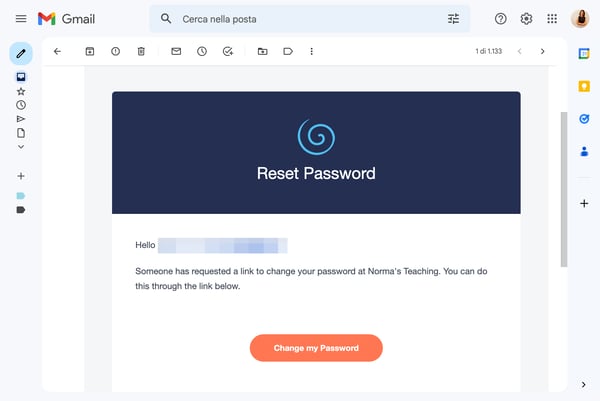Go back to inbox arrow
The image size is (600, 401).
(x=57, y=51)
